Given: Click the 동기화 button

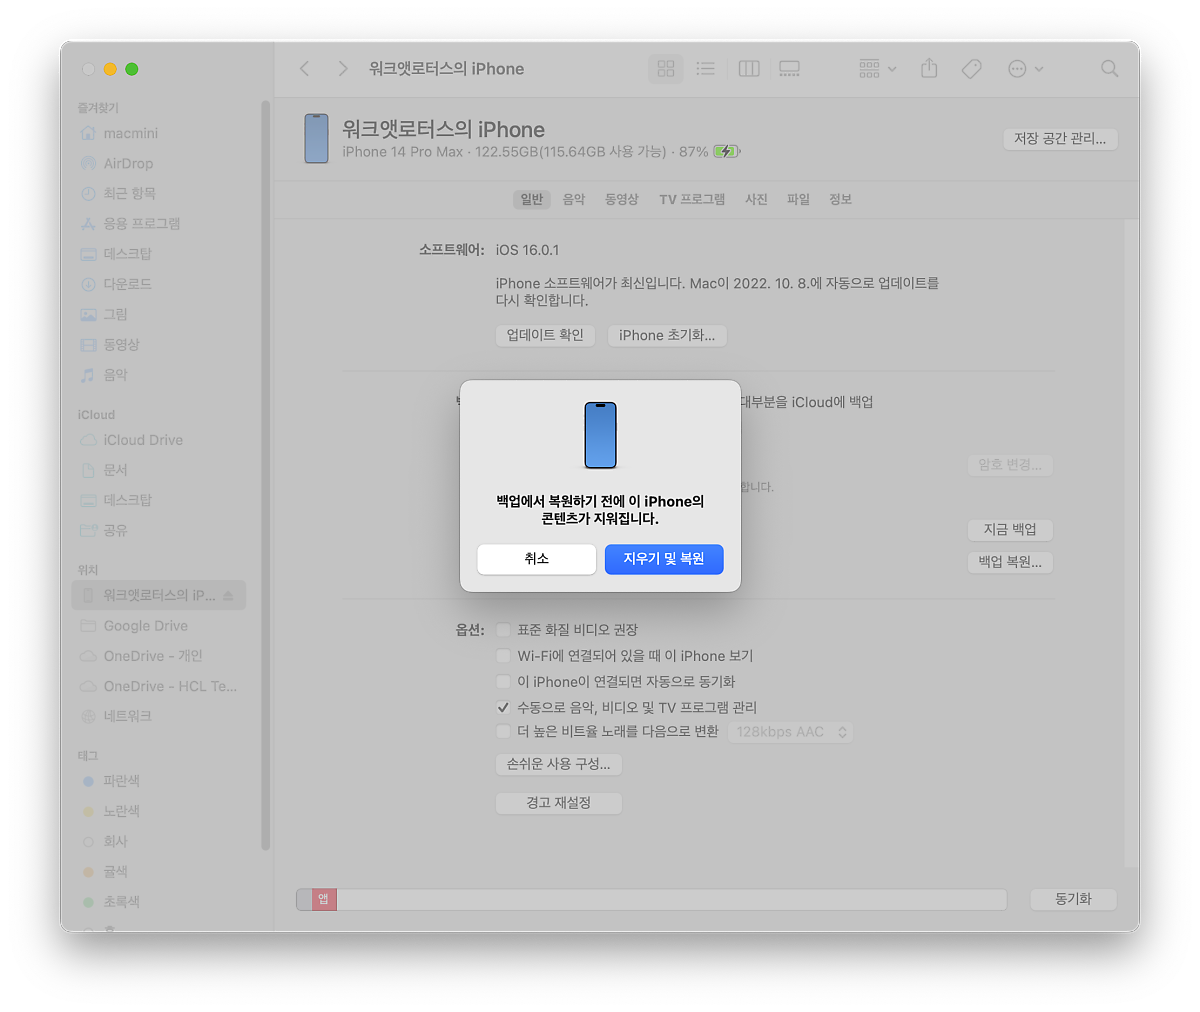Looking at the screenshot, I should coord(1073,899).
